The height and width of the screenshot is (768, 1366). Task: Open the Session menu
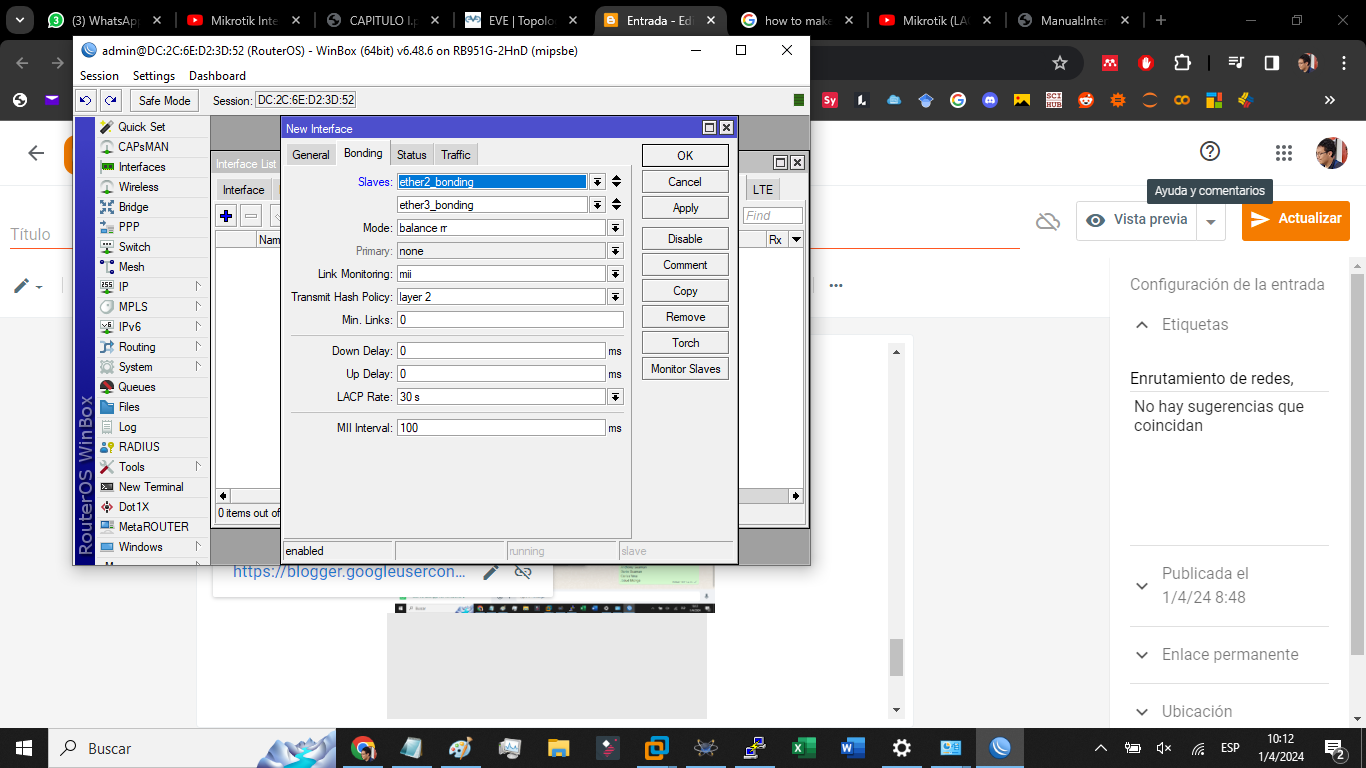[x=99, y=76]
